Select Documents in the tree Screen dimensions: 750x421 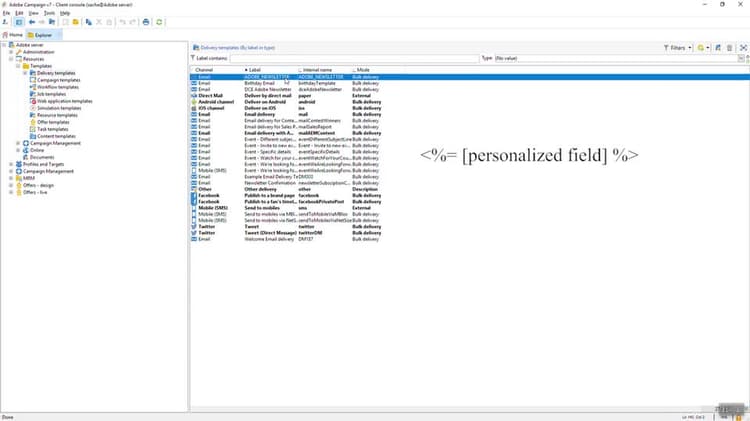coord(42,157)
